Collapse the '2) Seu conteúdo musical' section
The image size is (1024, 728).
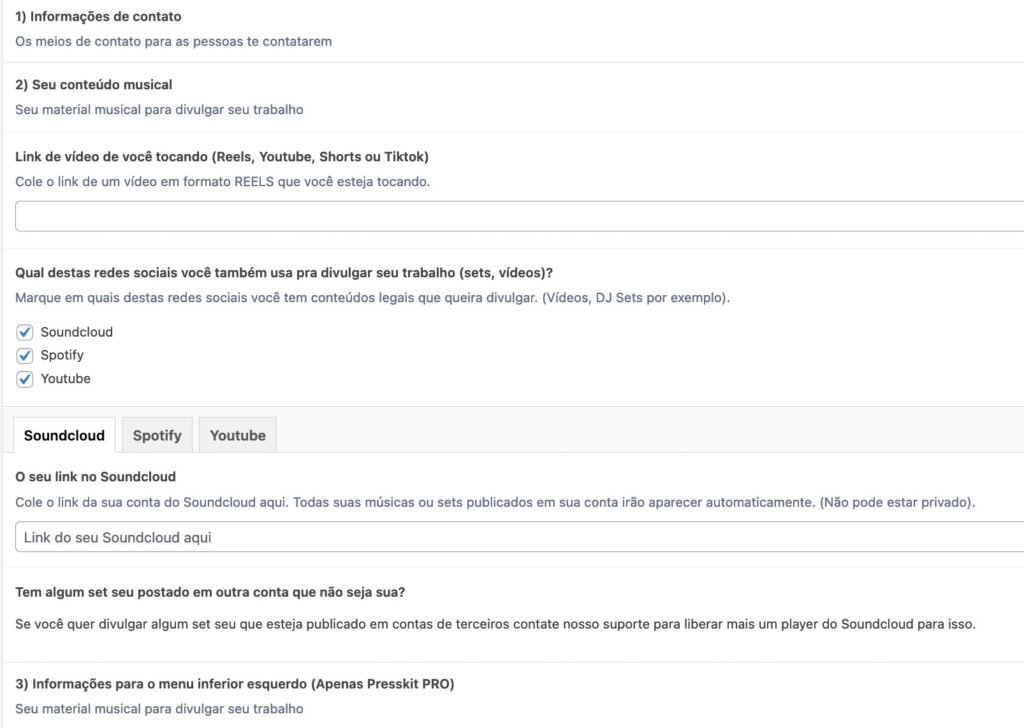(94, 85)
